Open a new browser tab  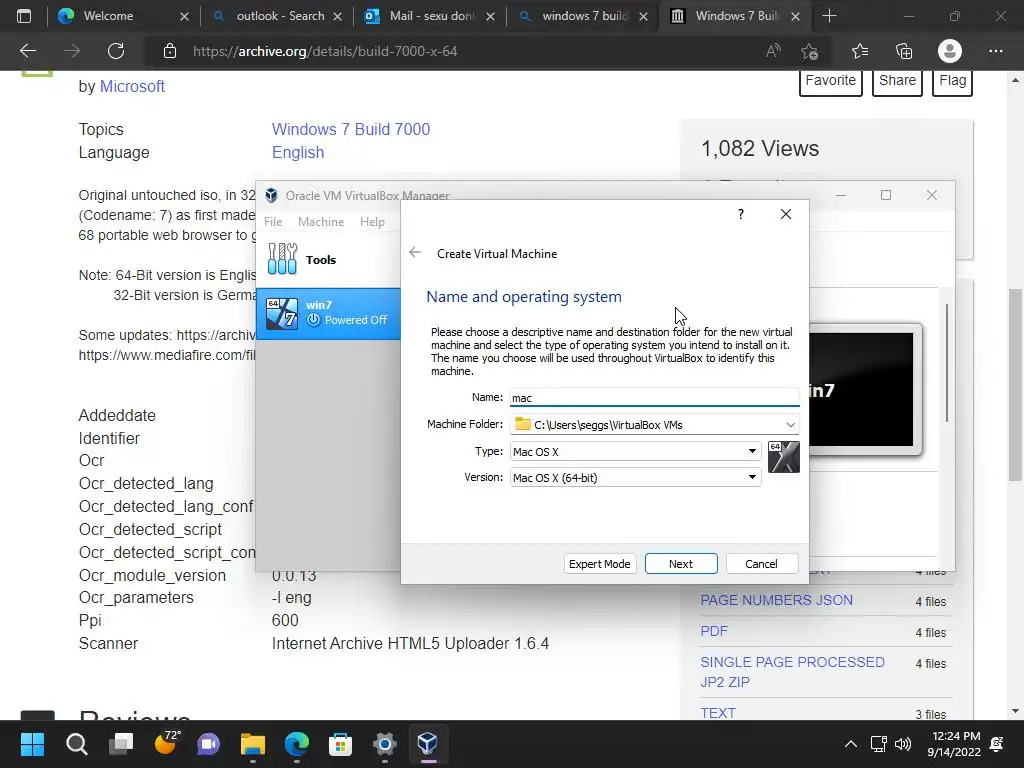tap(829, 16)
